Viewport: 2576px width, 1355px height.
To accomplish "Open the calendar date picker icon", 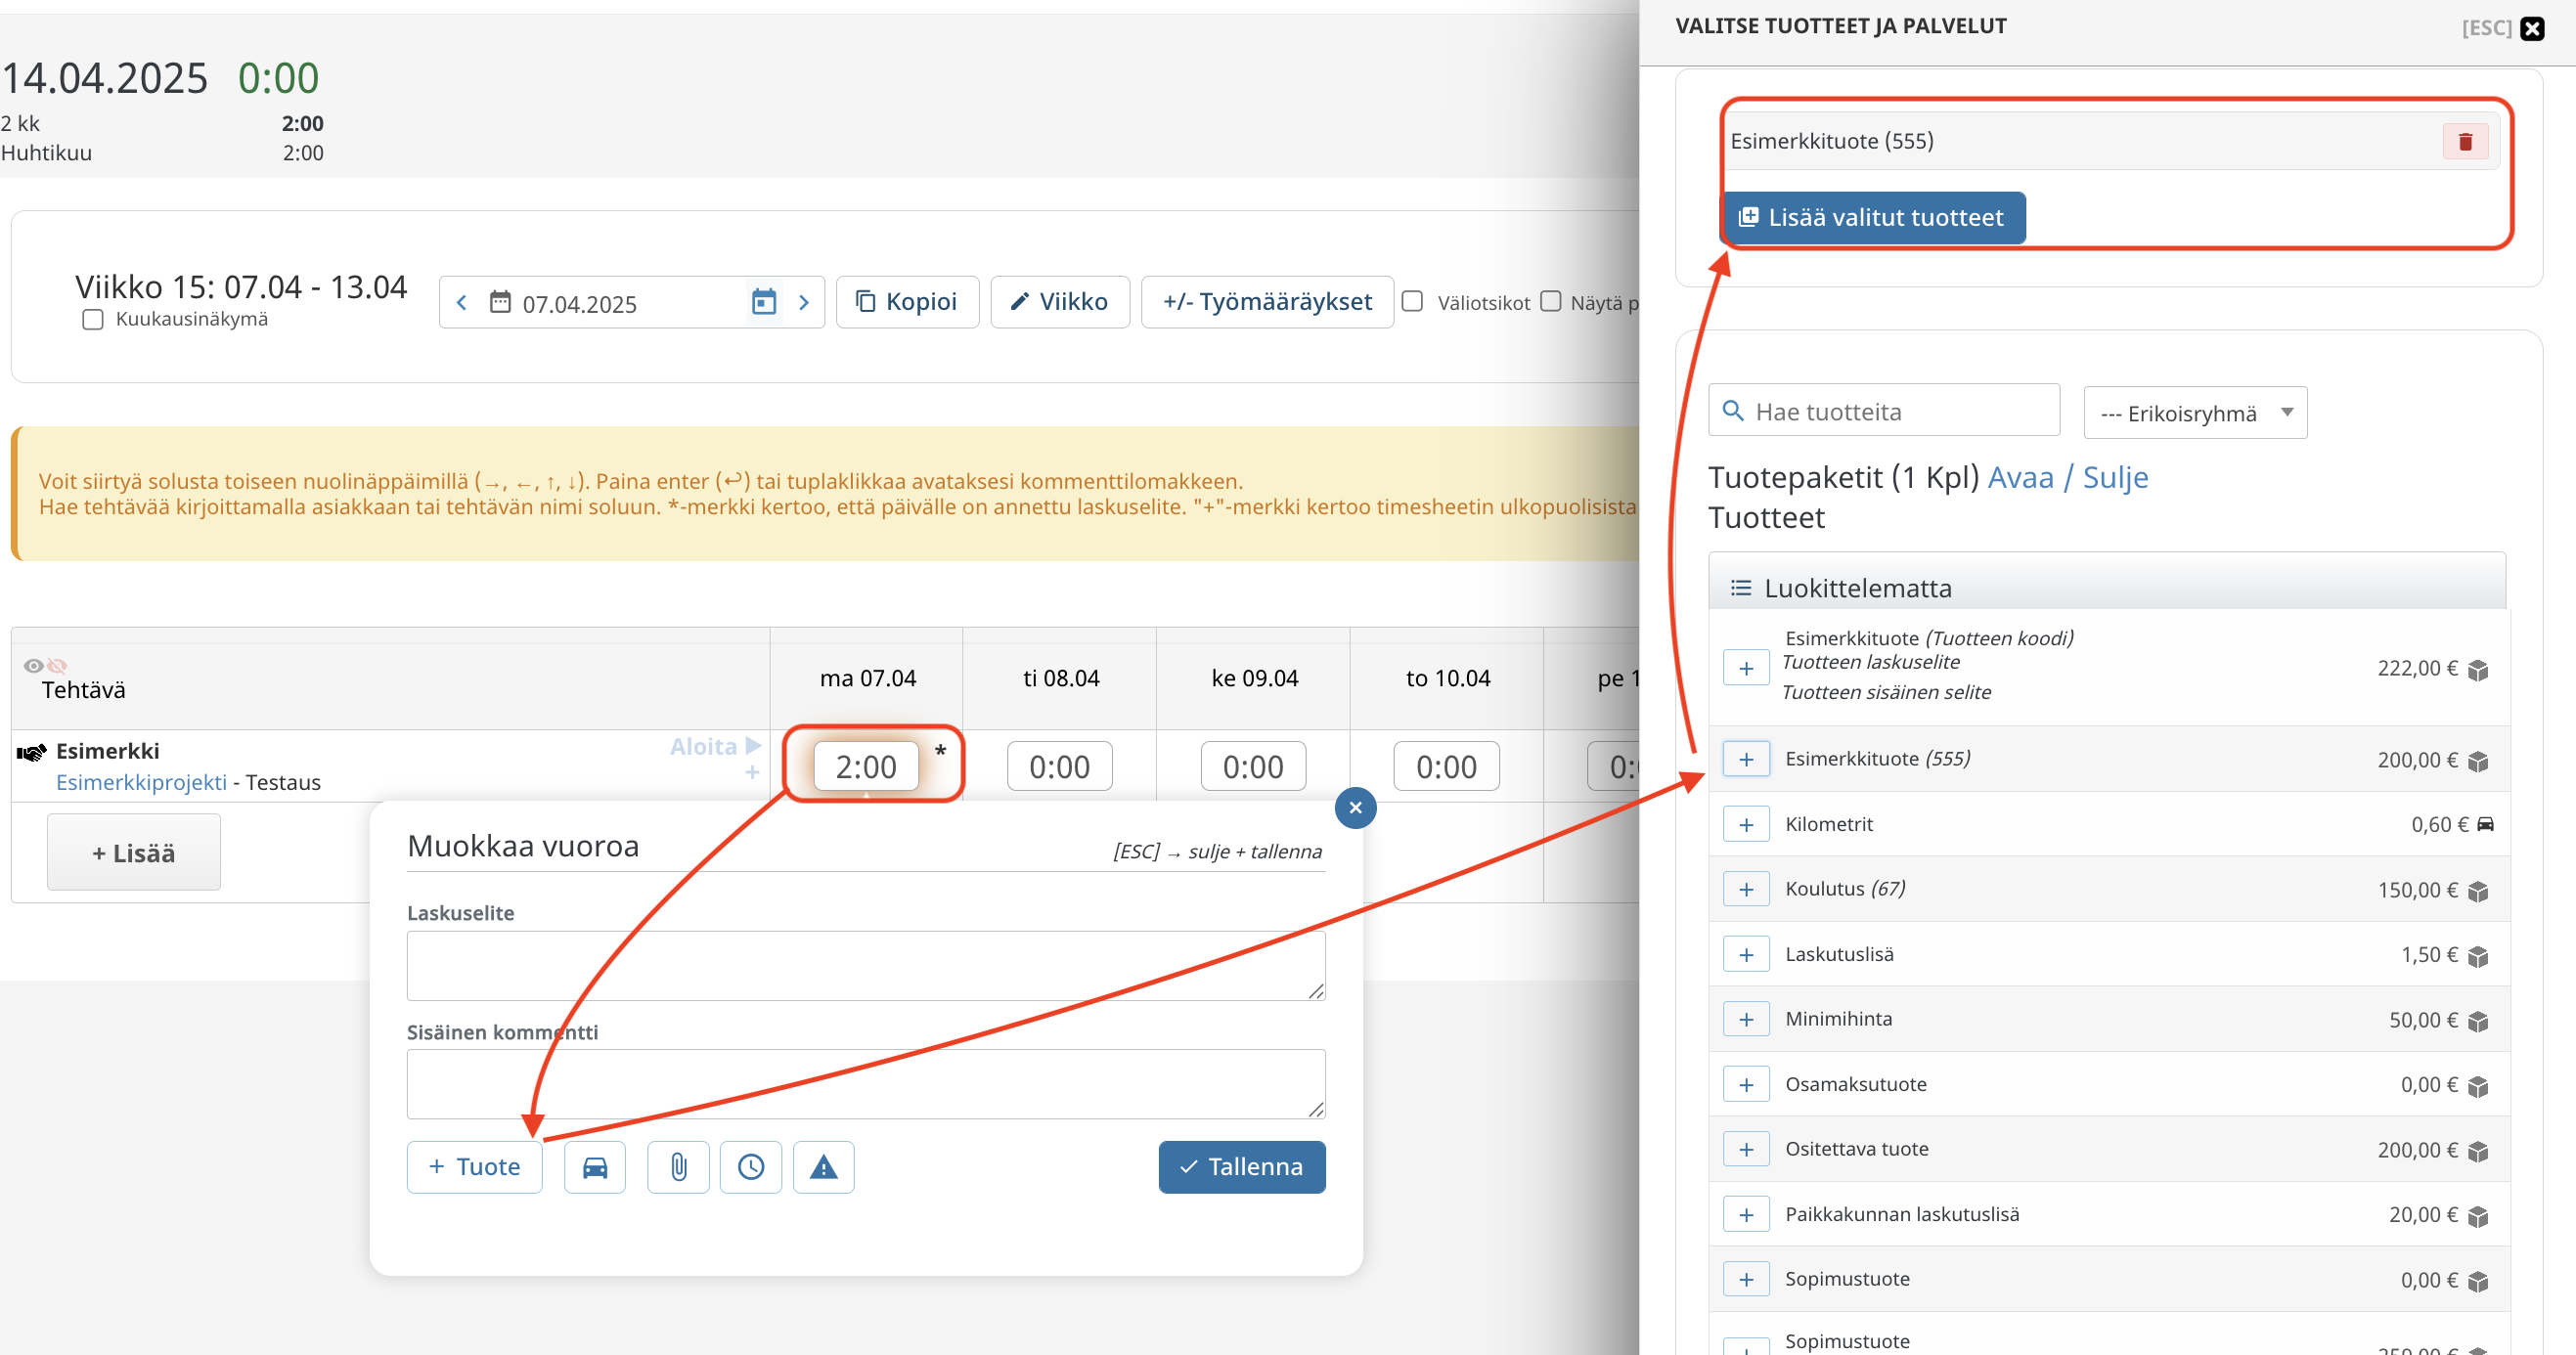I will pos(764,302).
